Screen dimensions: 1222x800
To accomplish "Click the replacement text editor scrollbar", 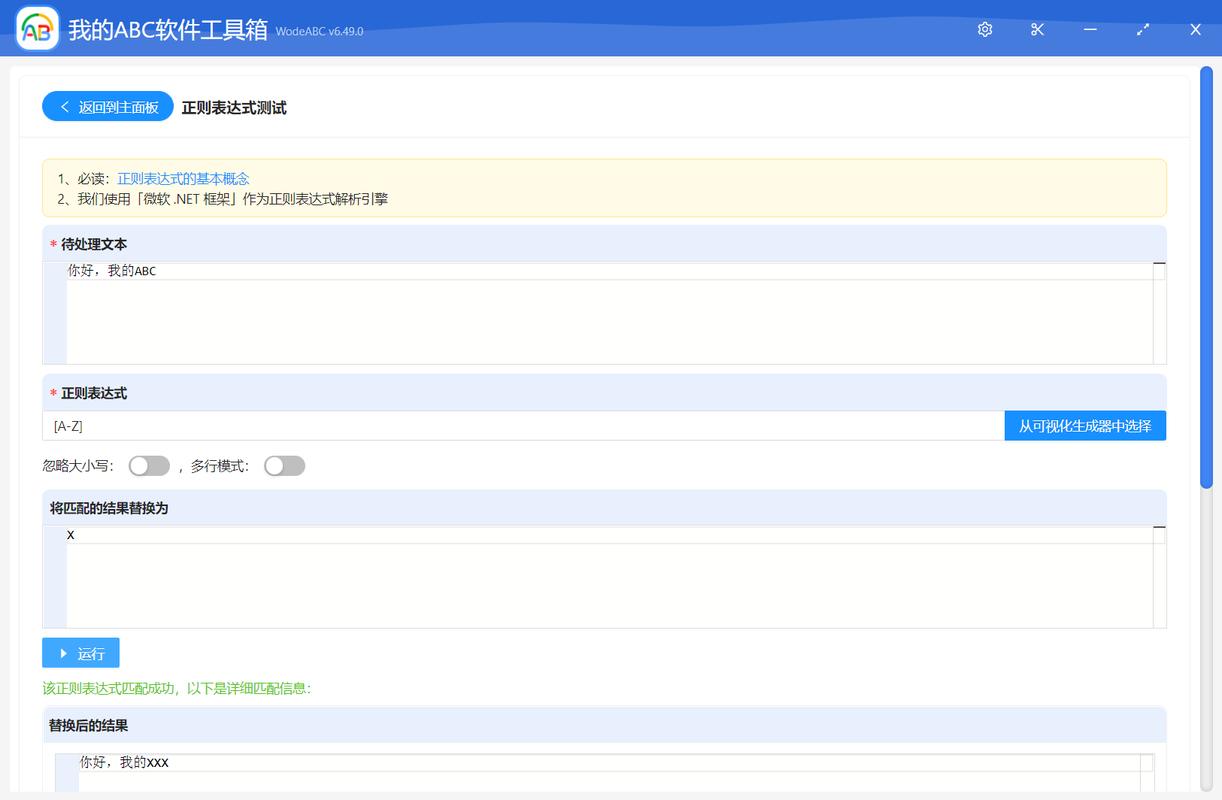I will tap(1159, 577).
